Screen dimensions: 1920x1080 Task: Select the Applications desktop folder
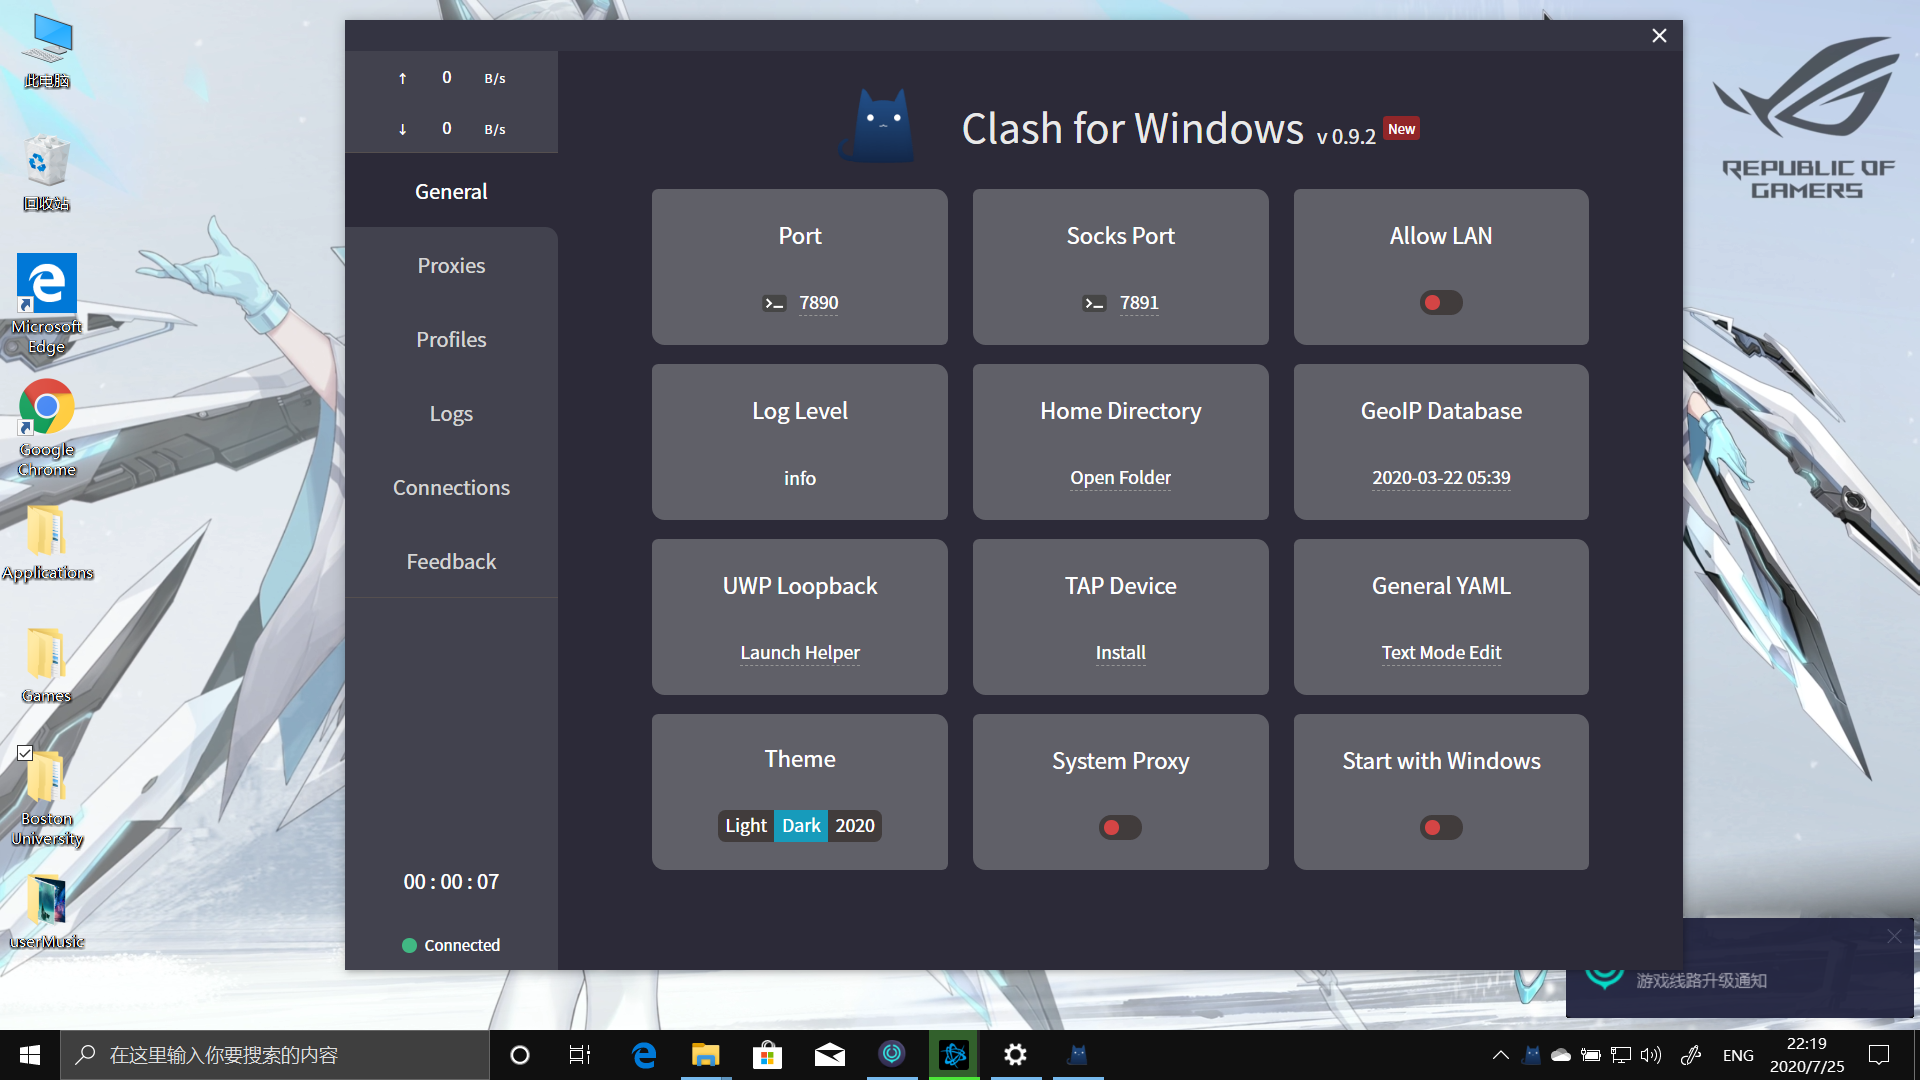pos(47,542)
